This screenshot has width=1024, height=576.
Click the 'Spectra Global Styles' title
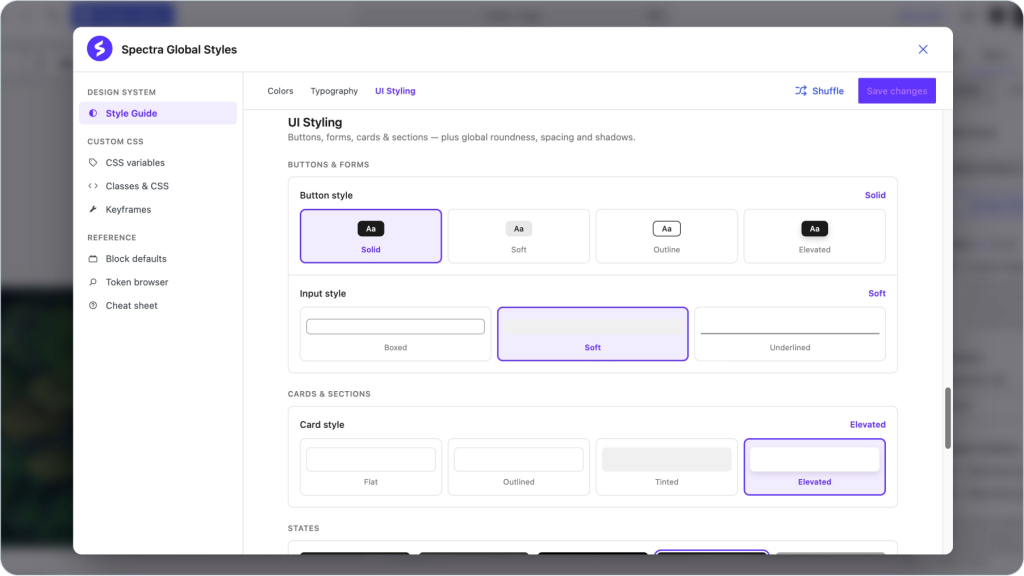(x=179, y=50)
